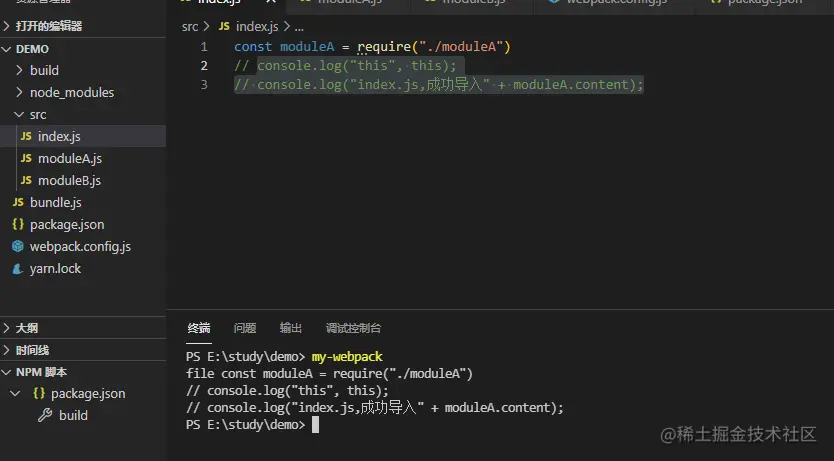Click the yarn icon beside yarn.lock
This screenshot has width=834, height=461.
pos(18,269)
